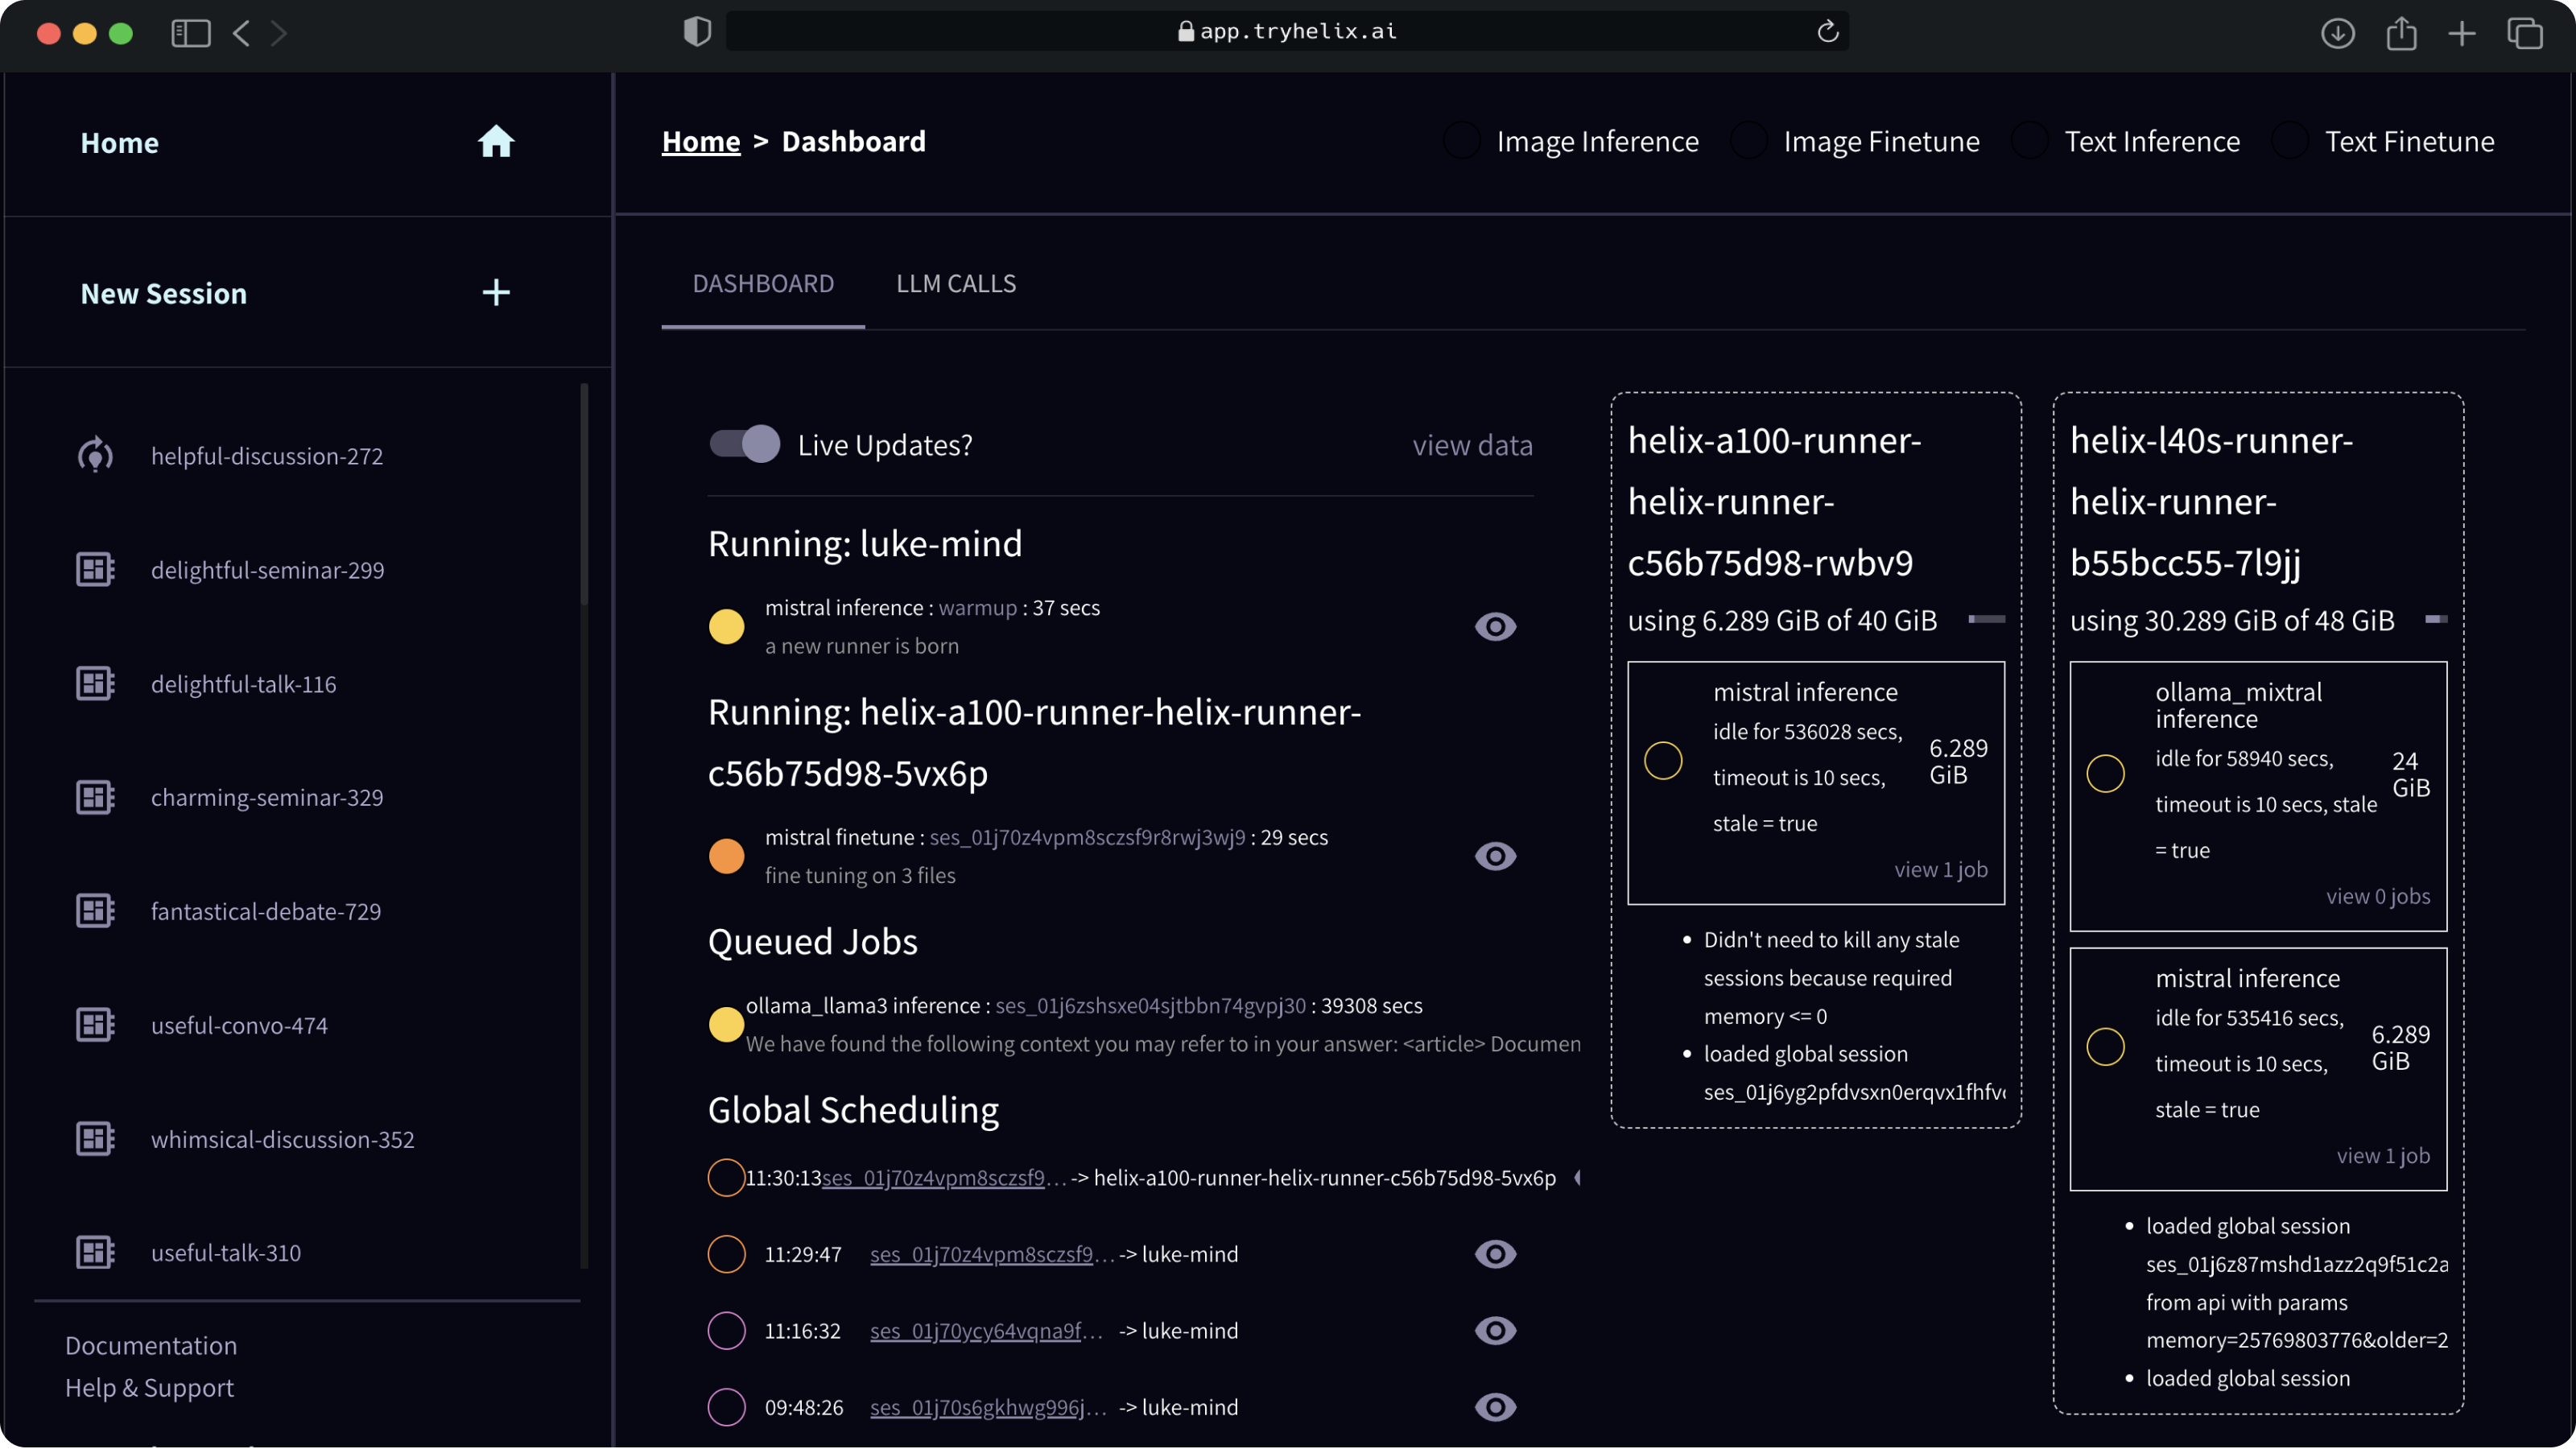Viewport: 2576px width, 1449px height.
Task: Click the fantastical-debate-729 session icon
Action: (95, 910)
